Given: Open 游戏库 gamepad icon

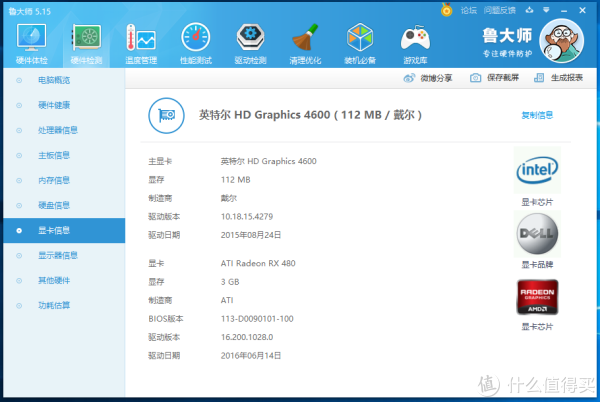Looking at the screenshot, I should (x=415, y=43).
